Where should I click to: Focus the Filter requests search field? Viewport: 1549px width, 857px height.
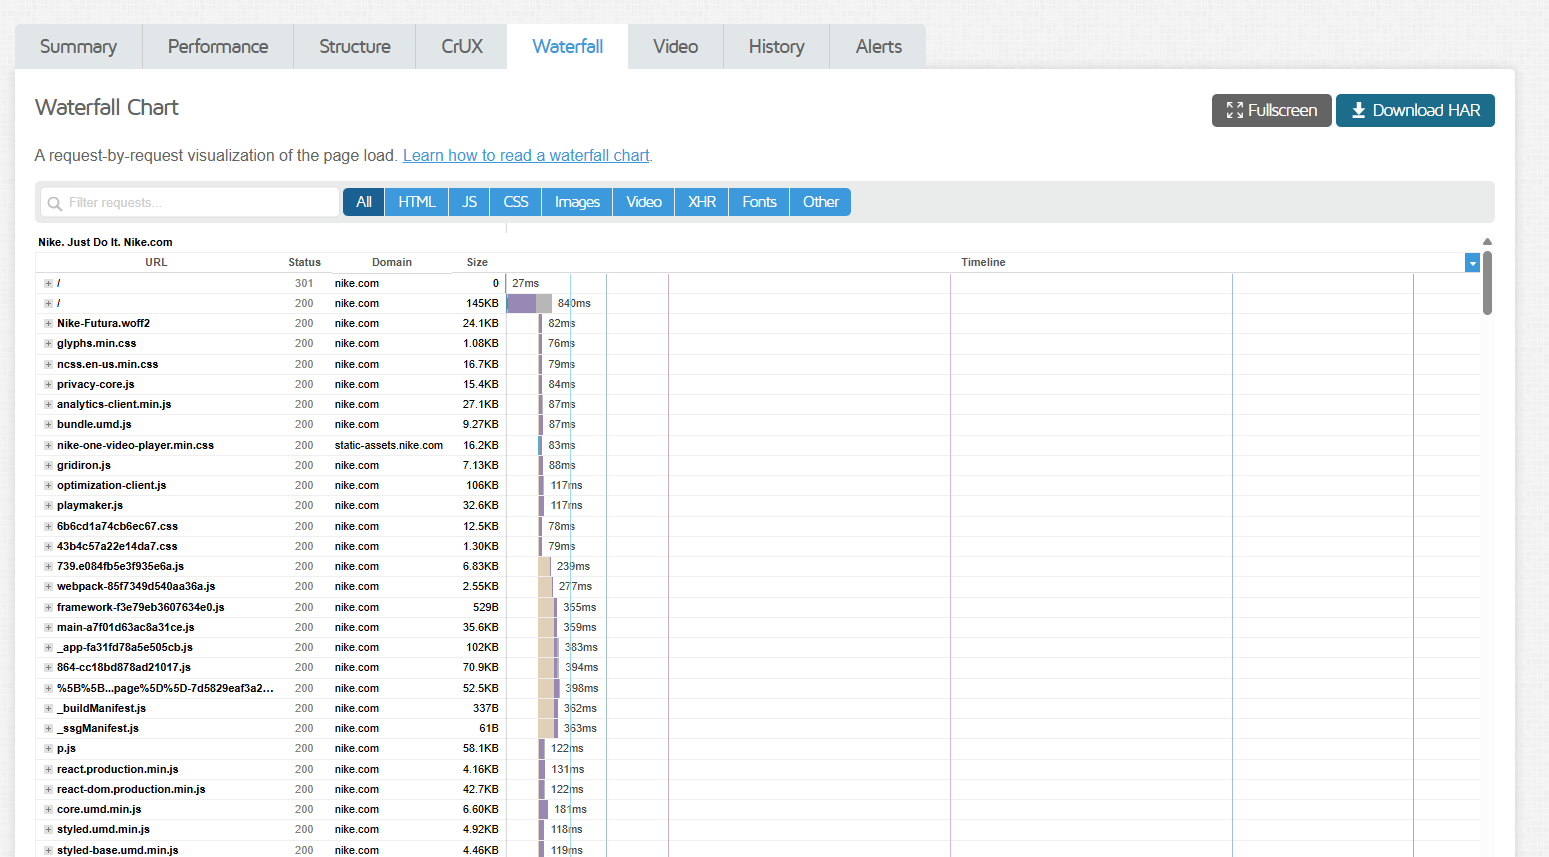[x=190, y=202]
